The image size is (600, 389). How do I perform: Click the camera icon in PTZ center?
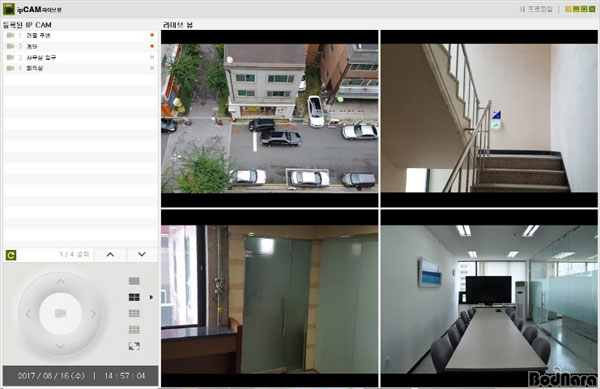coord(60,314)
